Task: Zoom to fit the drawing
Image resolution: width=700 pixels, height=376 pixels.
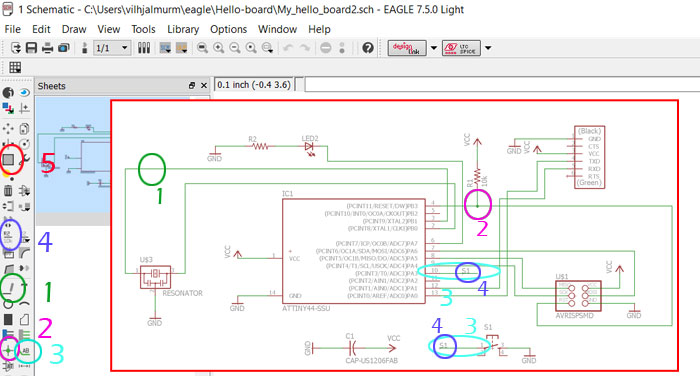Action: pos(202,48)
